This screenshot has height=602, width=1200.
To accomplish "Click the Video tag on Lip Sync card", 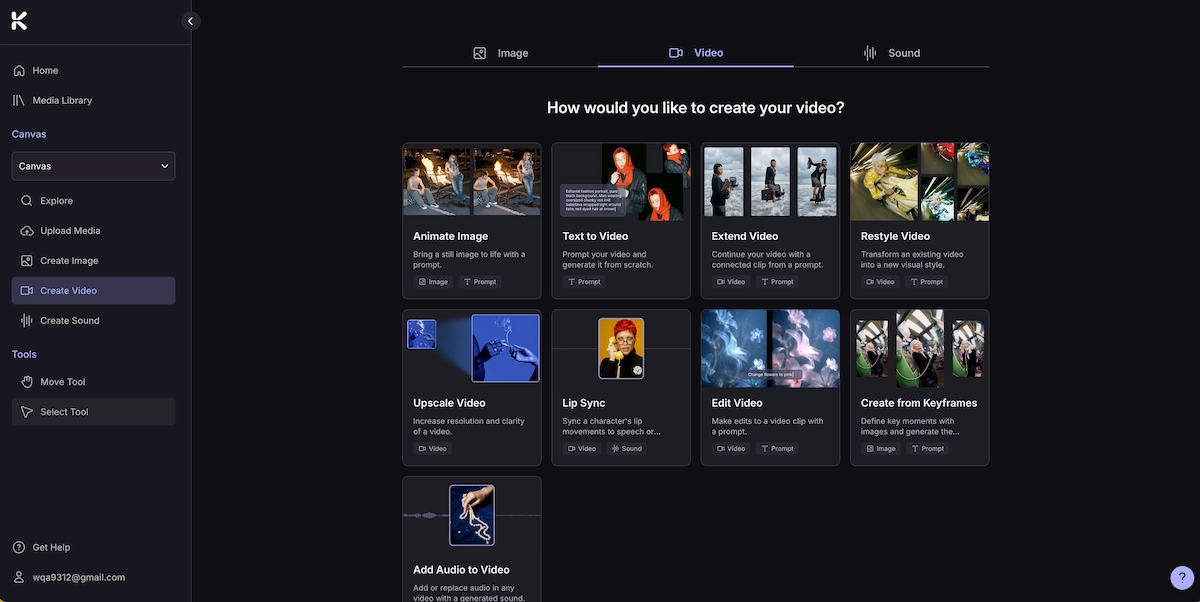I will pos(582,449).
